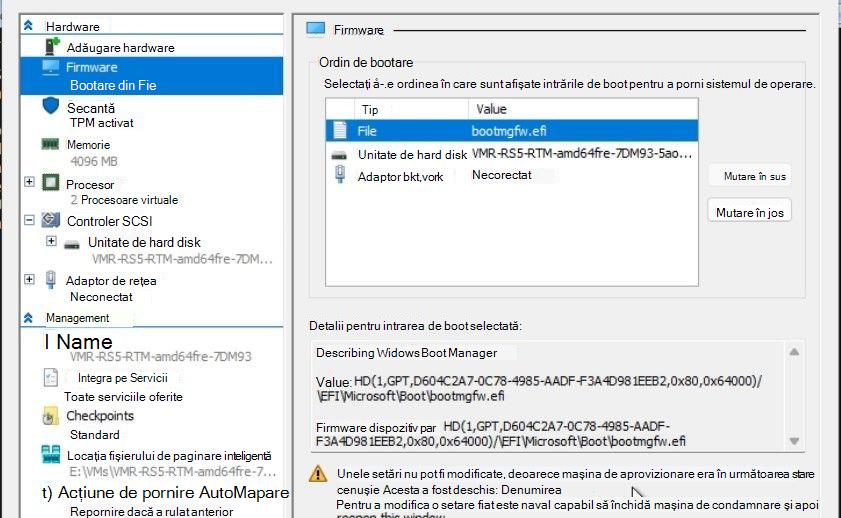Click the Mutare în sus button
841x518 pixels.
coord(750,176)
